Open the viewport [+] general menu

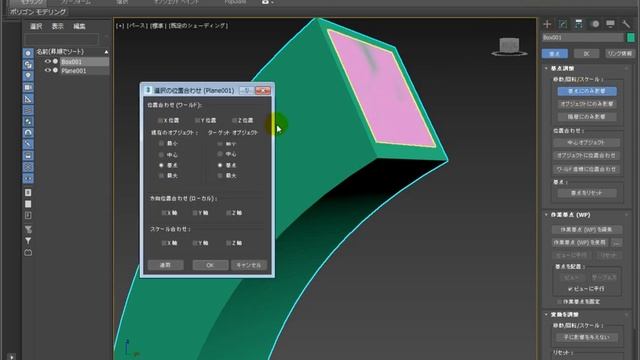[120, 26]
